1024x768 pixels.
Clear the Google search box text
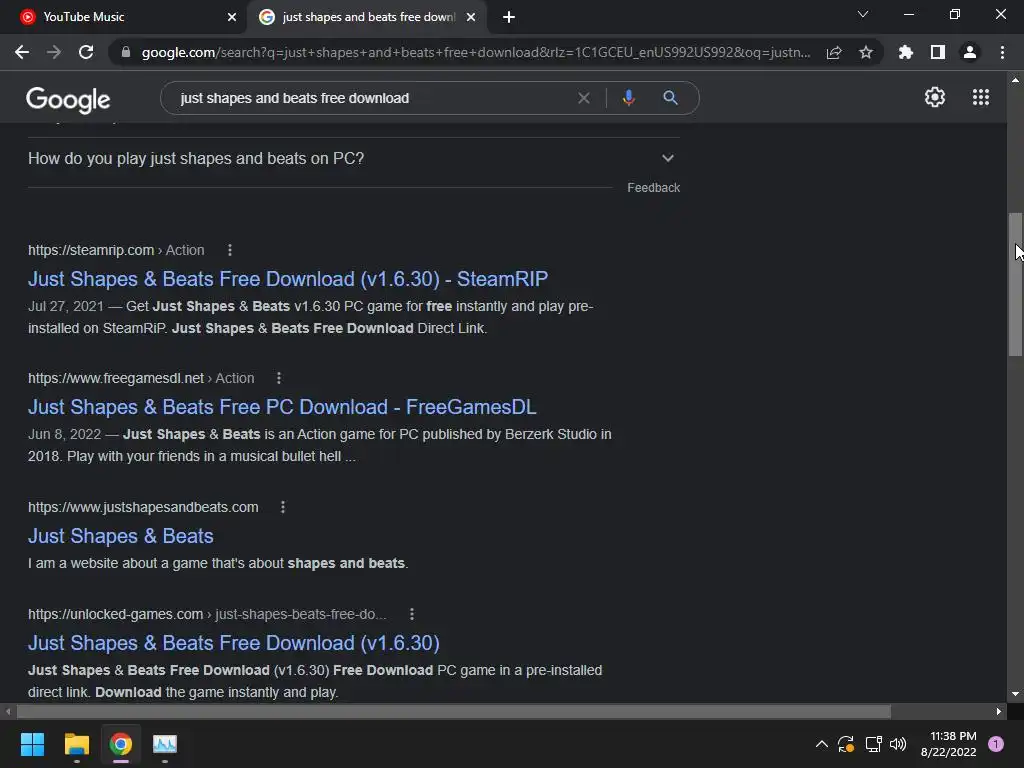coord(584,98)
